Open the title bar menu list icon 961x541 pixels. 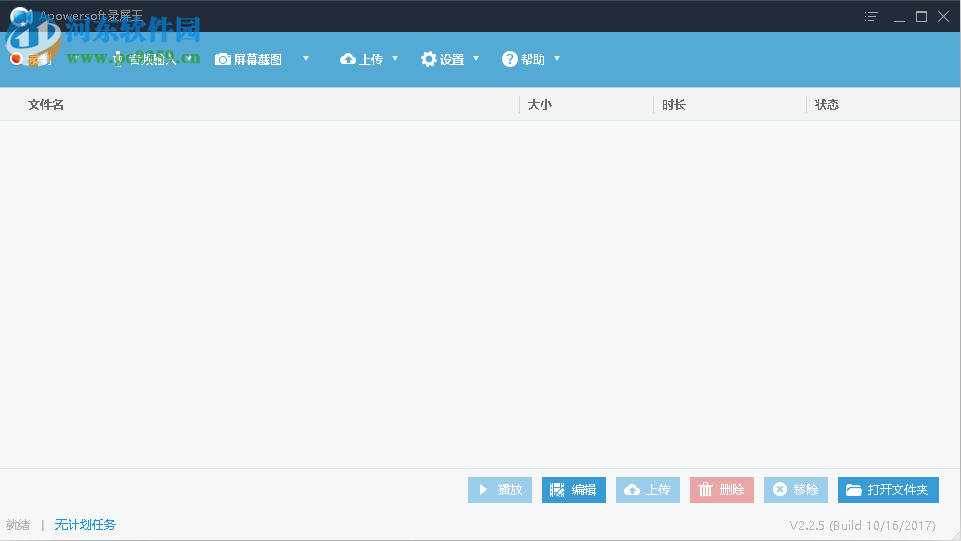click(871, 17)
